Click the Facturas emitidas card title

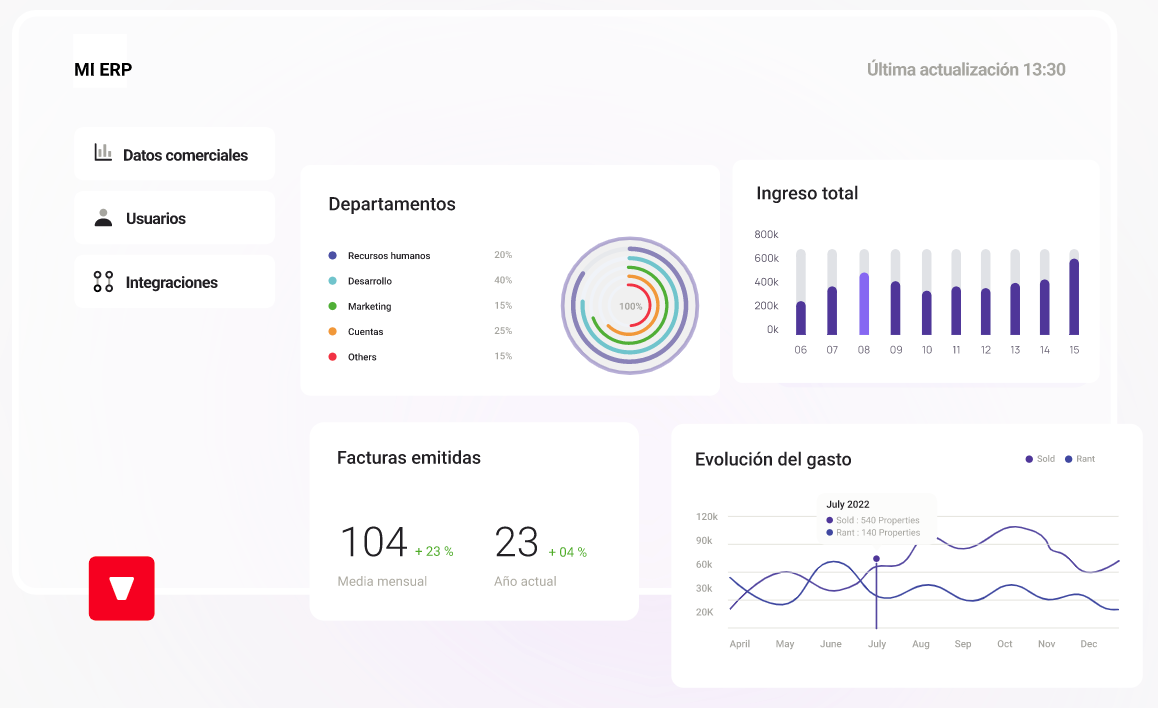pos(409,458)
